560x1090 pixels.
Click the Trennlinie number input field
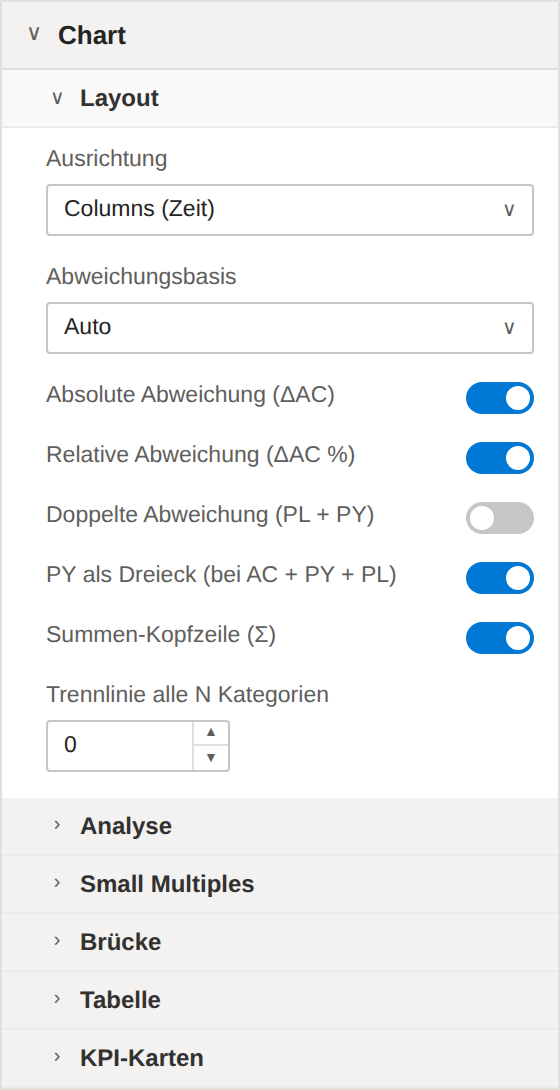pyautogui.click(x=120, y=746)
